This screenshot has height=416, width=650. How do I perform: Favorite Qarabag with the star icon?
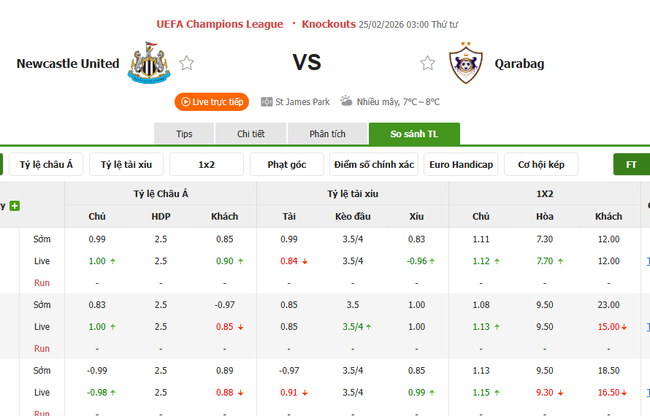(x=428, y=63)
